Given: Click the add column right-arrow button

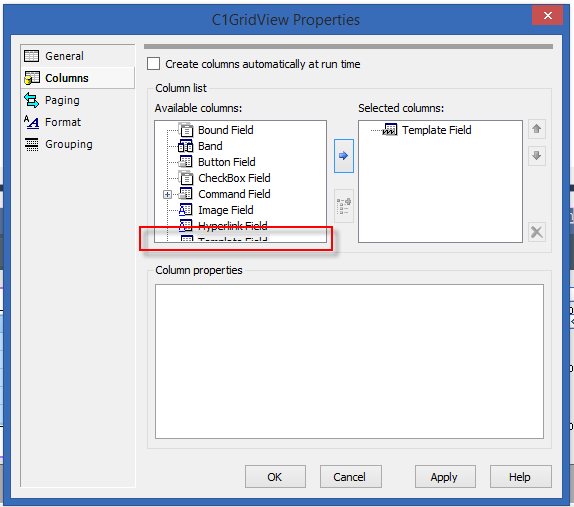Looking at the screenshot, I should pyautogui.click(x=344, y=156).
